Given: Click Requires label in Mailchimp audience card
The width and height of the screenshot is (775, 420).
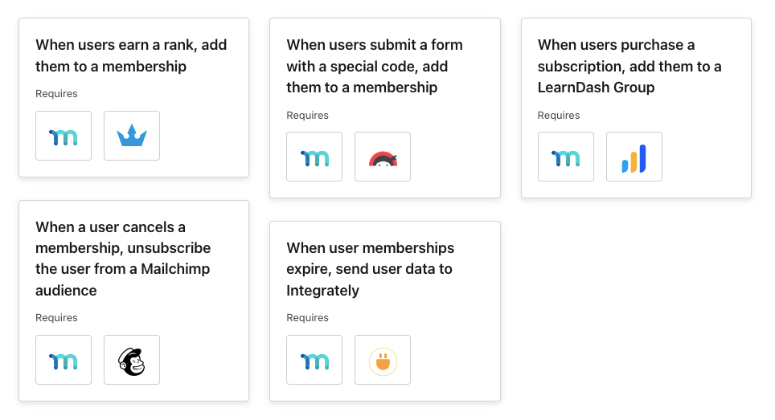Looking at the screenshot, I should (x=56, y=318).
